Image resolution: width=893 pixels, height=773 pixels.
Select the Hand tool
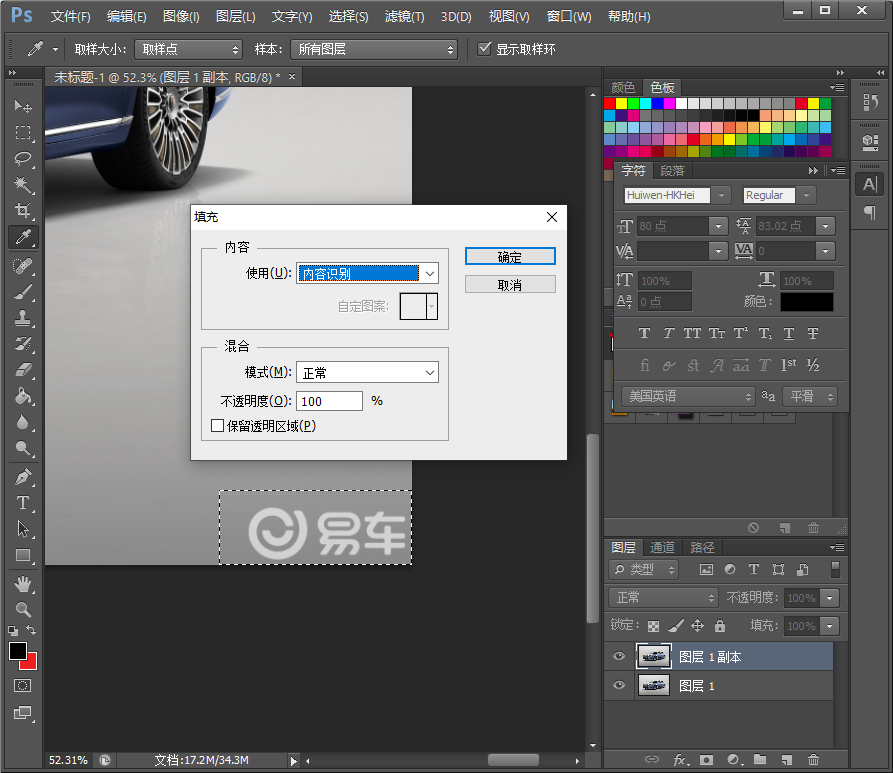[x=23, y=583]
